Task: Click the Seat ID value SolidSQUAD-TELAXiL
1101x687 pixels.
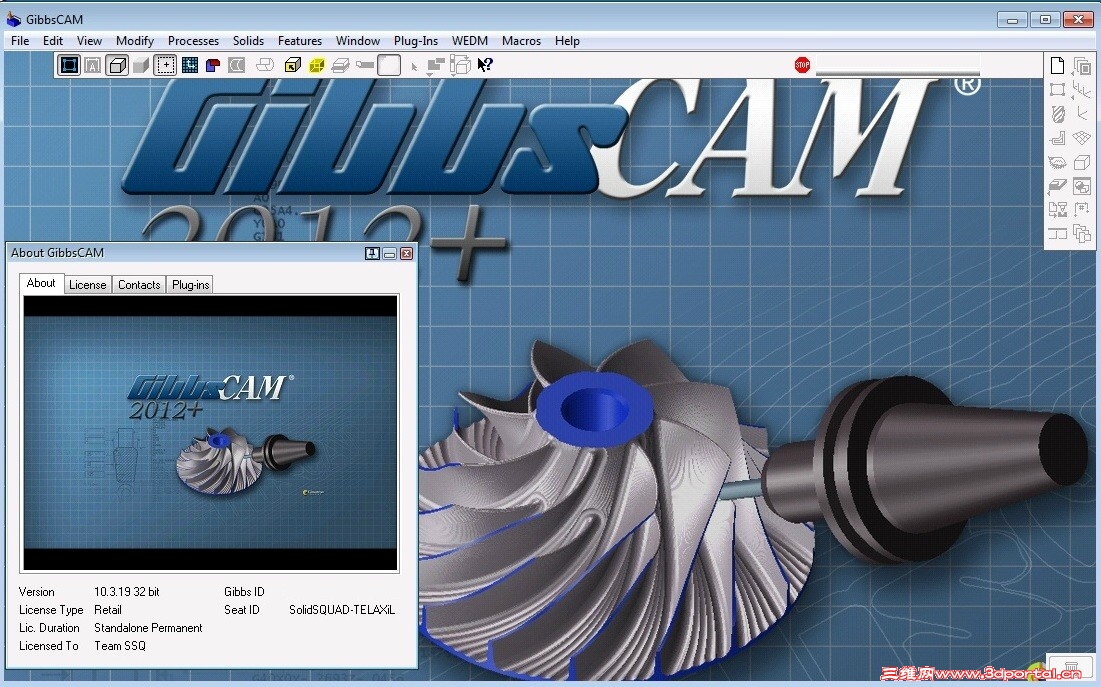Action: (342, 610)
